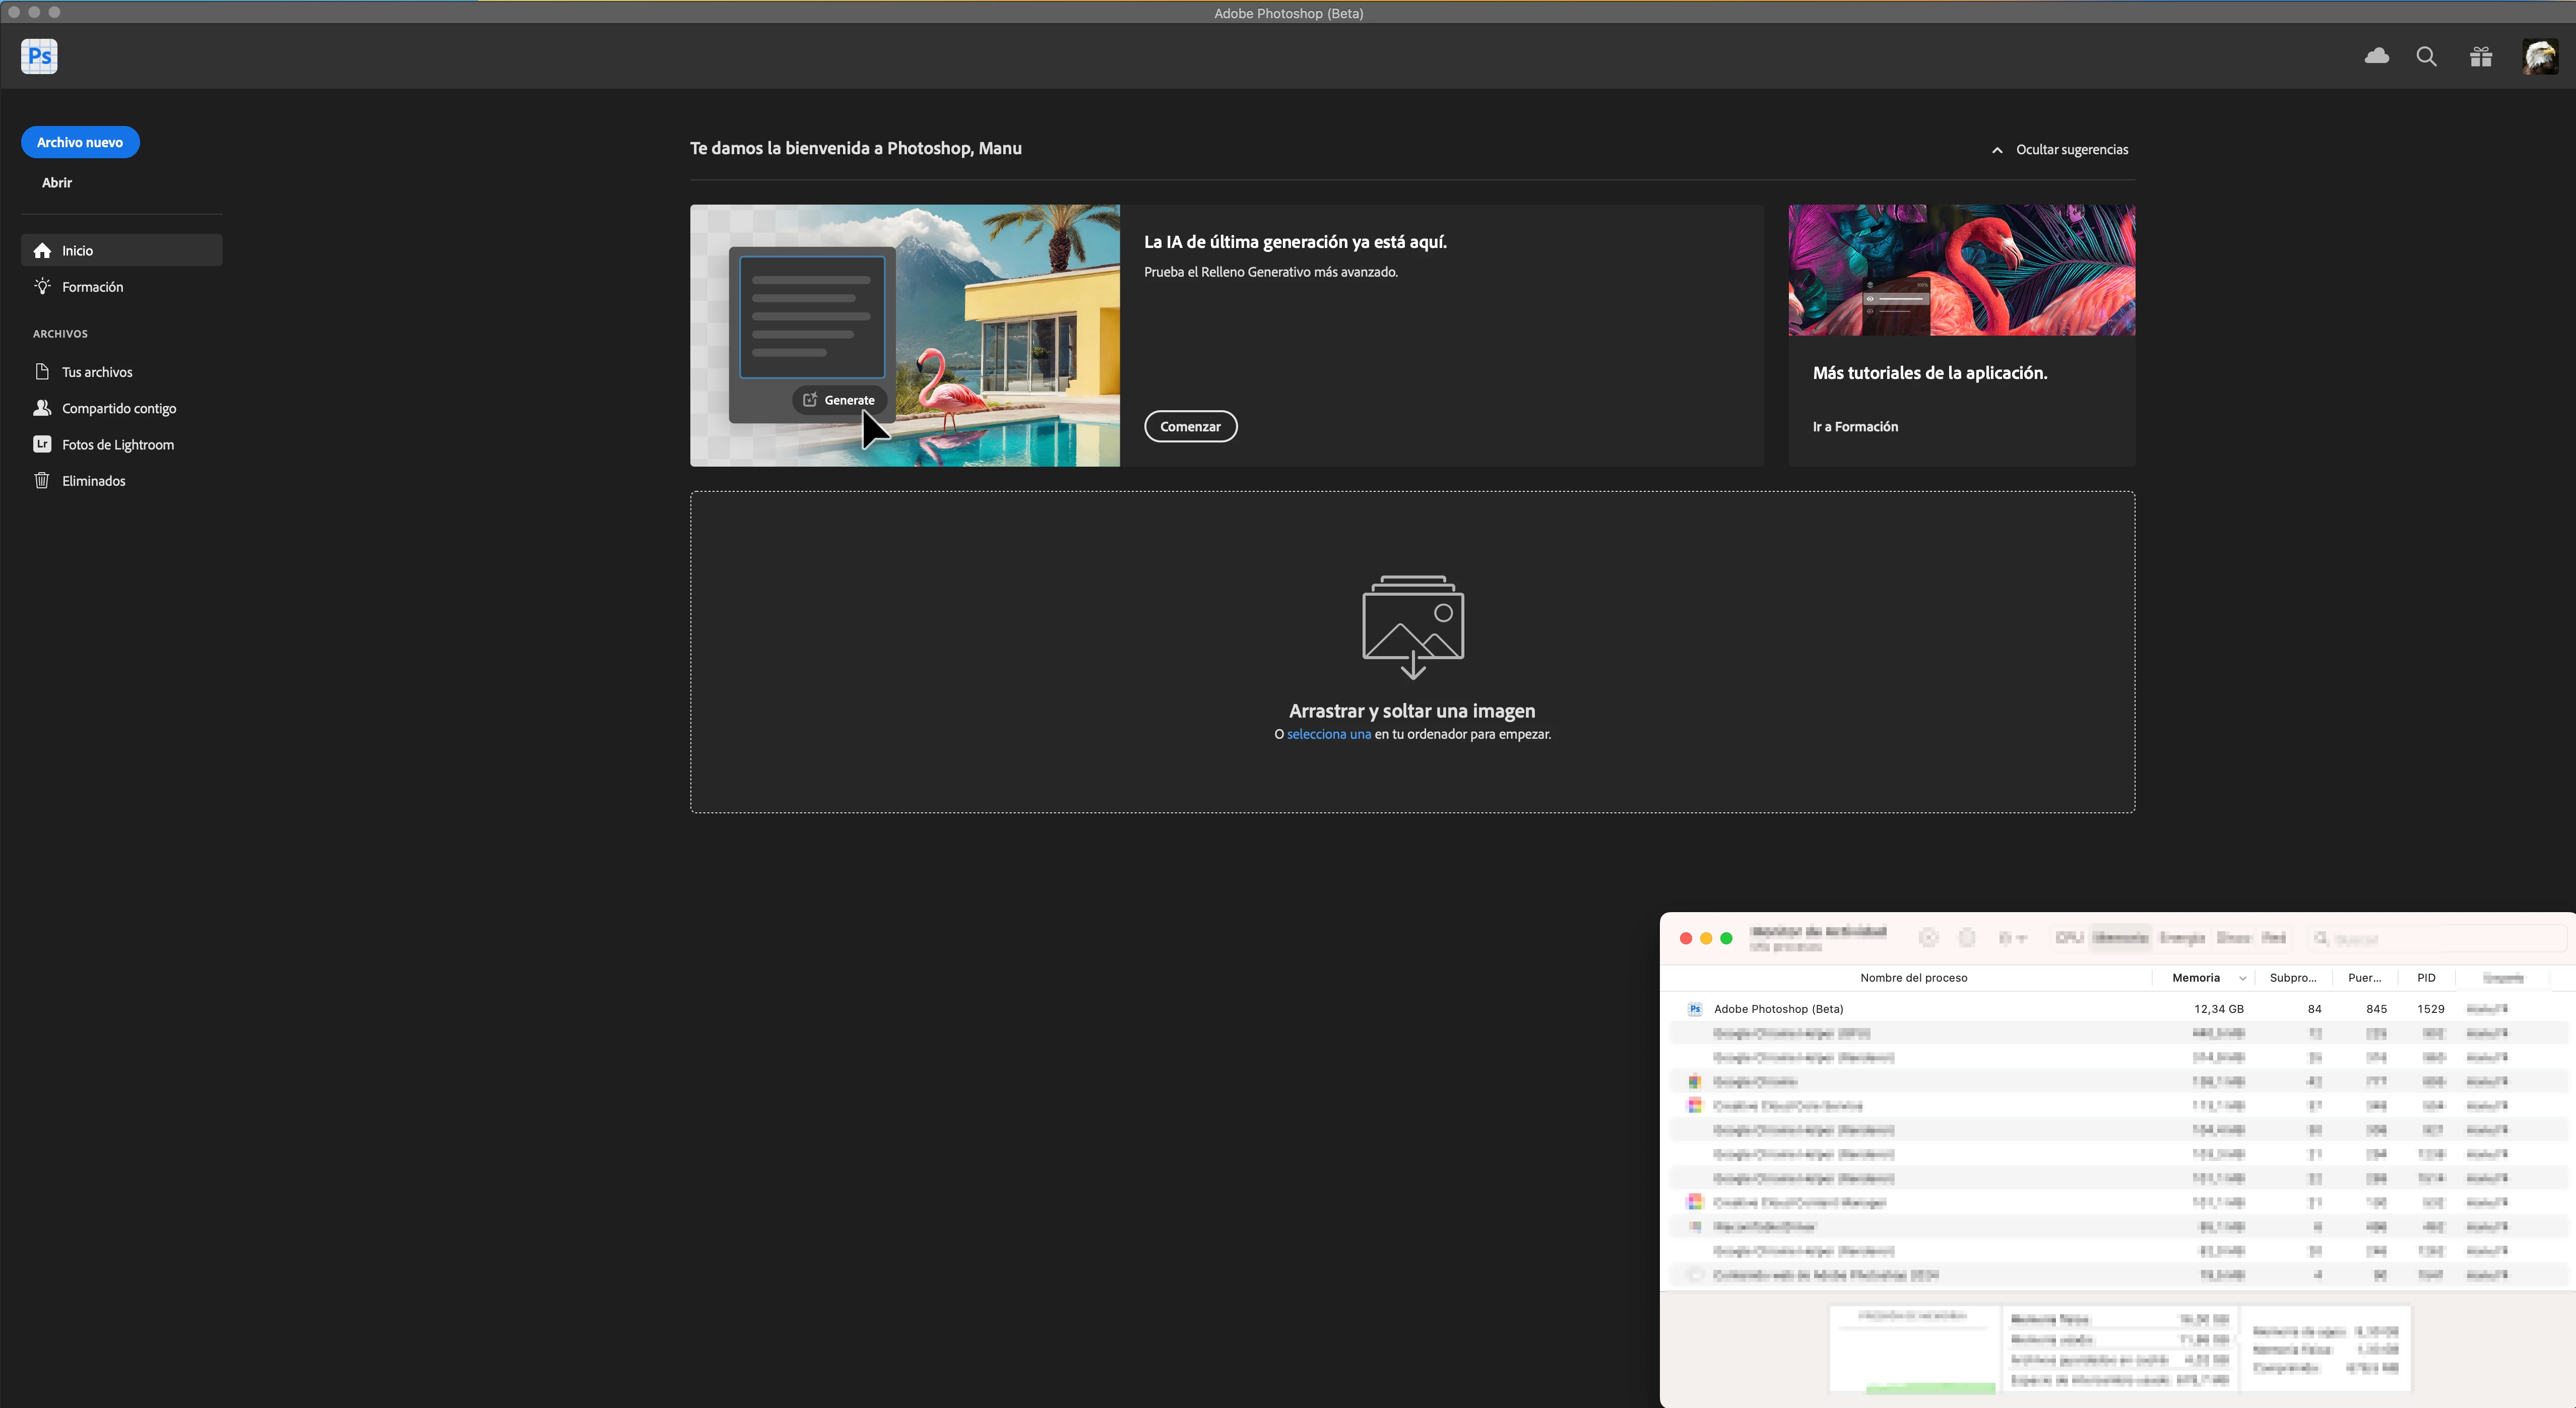This screenshot has height=1408, width=2576.
Task: Open the What's New gift icon
Action: (x=2481, y=56)
